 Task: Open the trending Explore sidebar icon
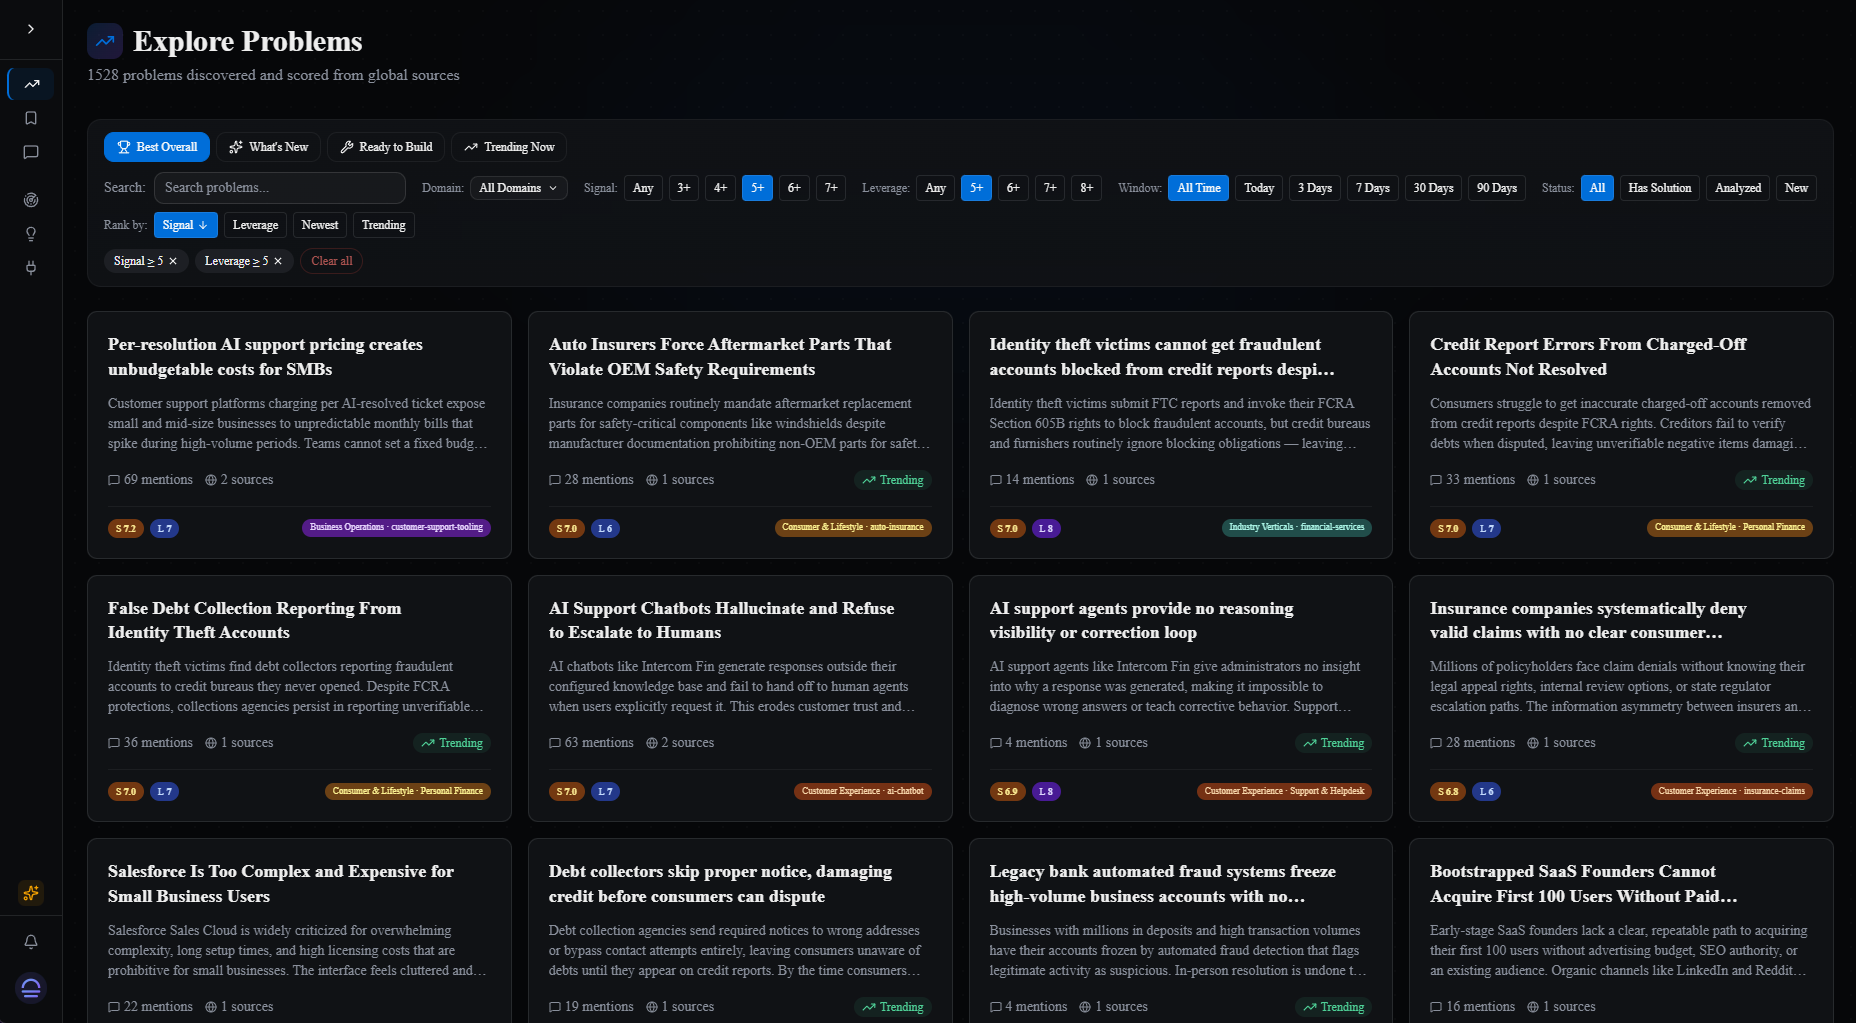point(31,84)
